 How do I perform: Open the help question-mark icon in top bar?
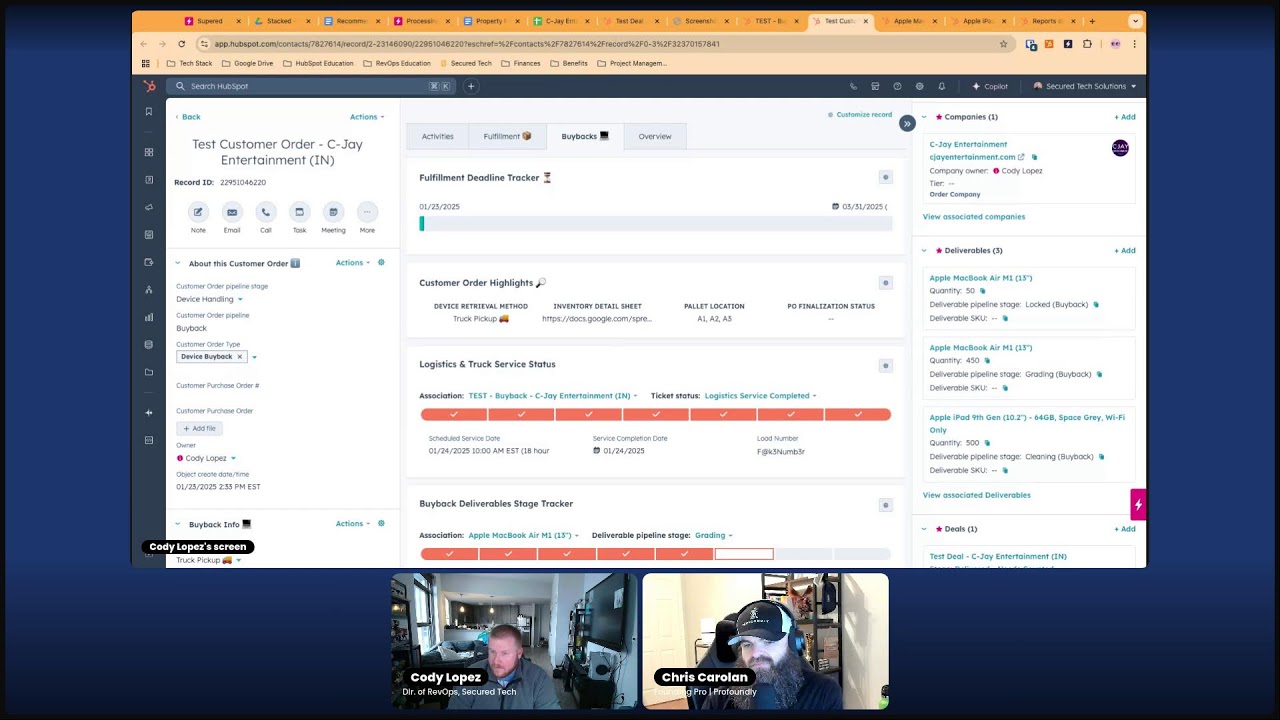(897, 86)
